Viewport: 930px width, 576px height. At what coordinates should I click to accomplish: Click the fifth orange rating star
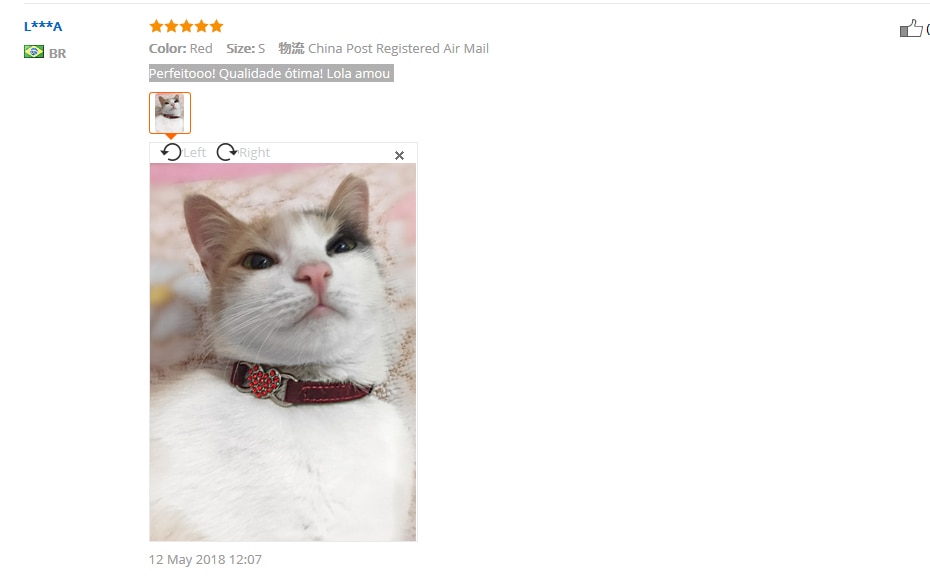pyautogui.click(x=216, y=26)
